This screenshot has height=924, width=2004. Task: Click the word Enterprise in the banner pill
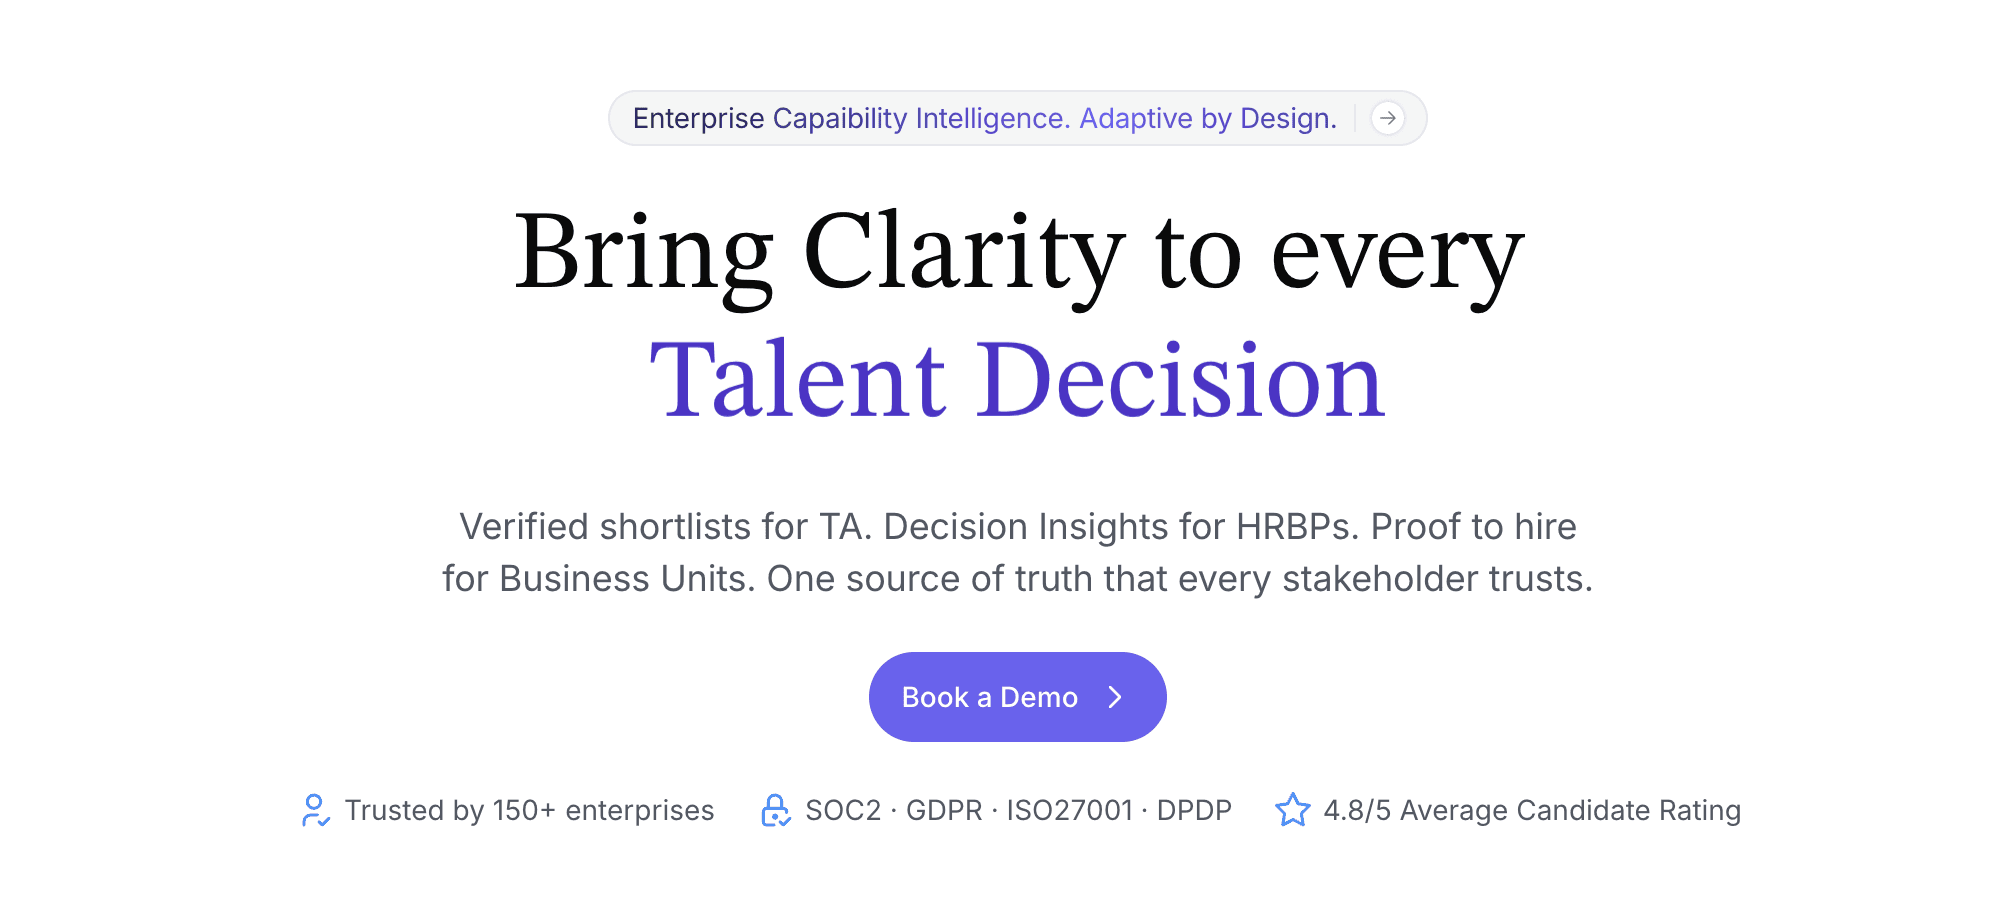(x=699, y=118)
